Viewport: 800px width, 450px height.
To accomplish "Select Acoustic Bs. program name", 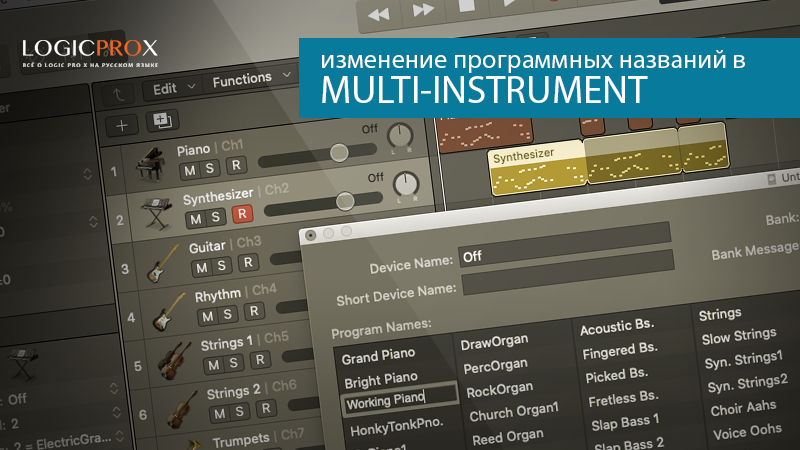I will [617, 326].
